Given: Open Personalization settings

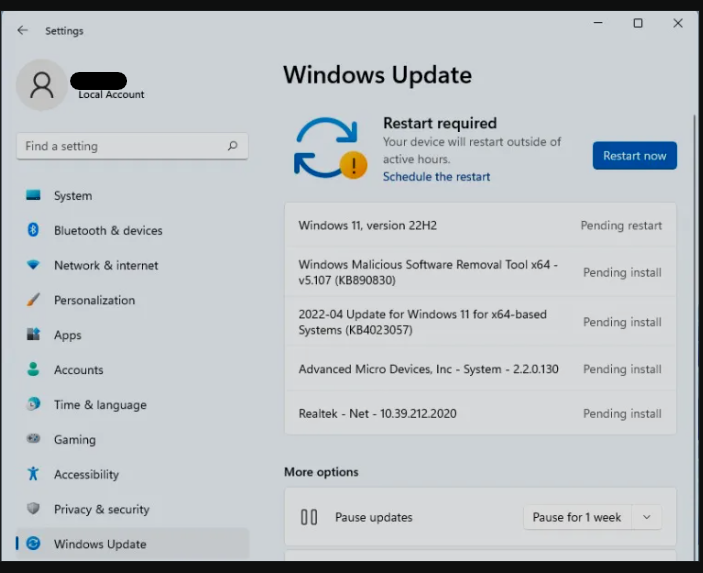Looking at the screenshot, I should (132, 300).
